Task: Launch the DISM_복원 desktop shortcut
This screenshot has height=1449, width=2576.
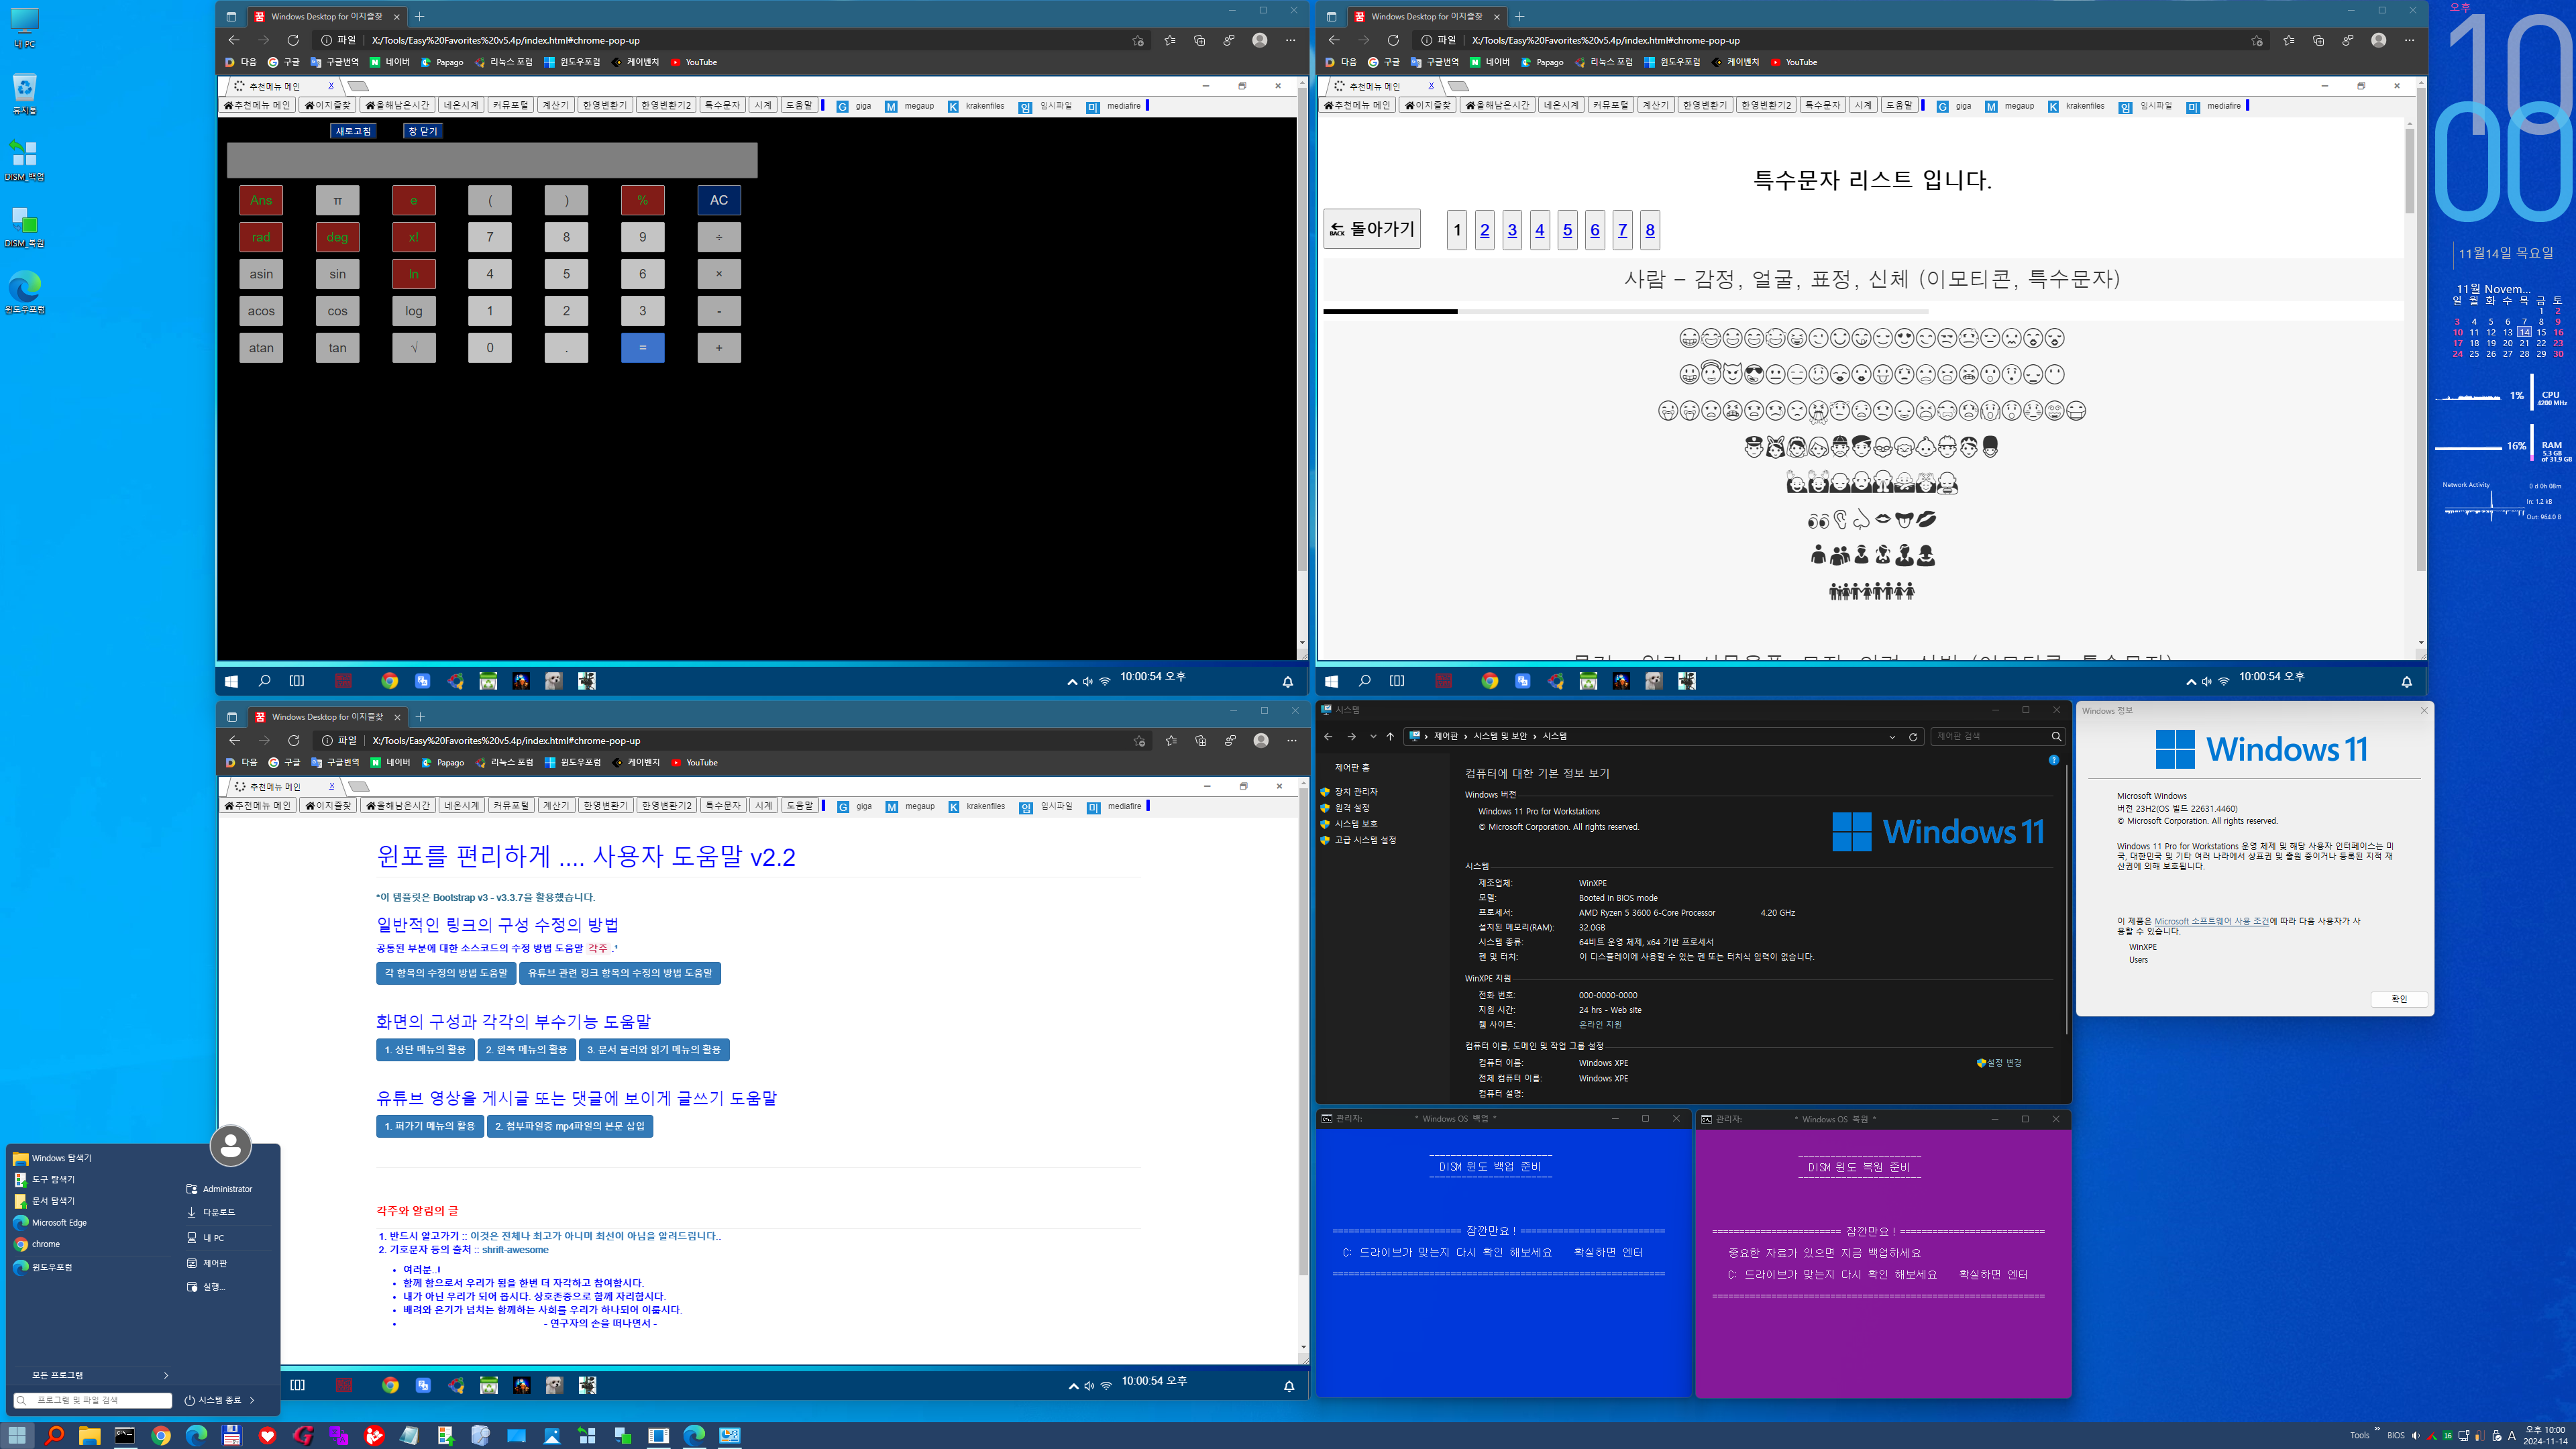Action: click(24, 227)
